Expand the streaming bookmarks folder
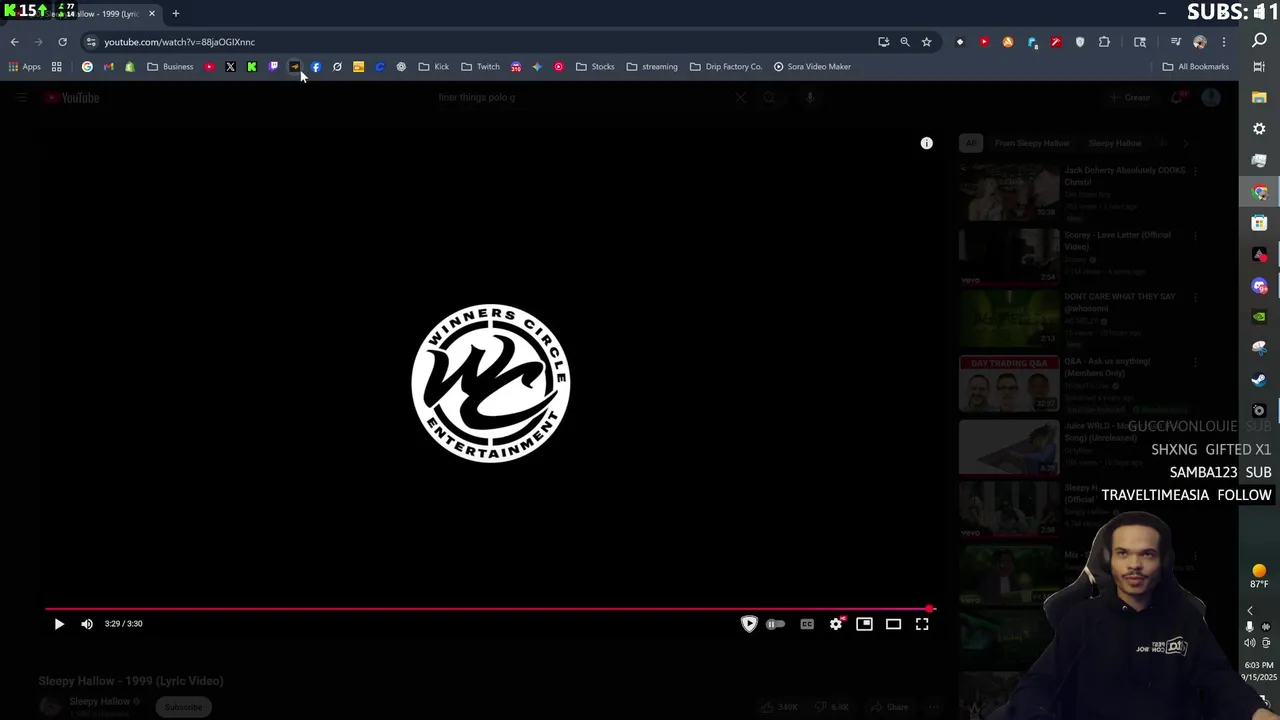 click(x=652, y=67)
